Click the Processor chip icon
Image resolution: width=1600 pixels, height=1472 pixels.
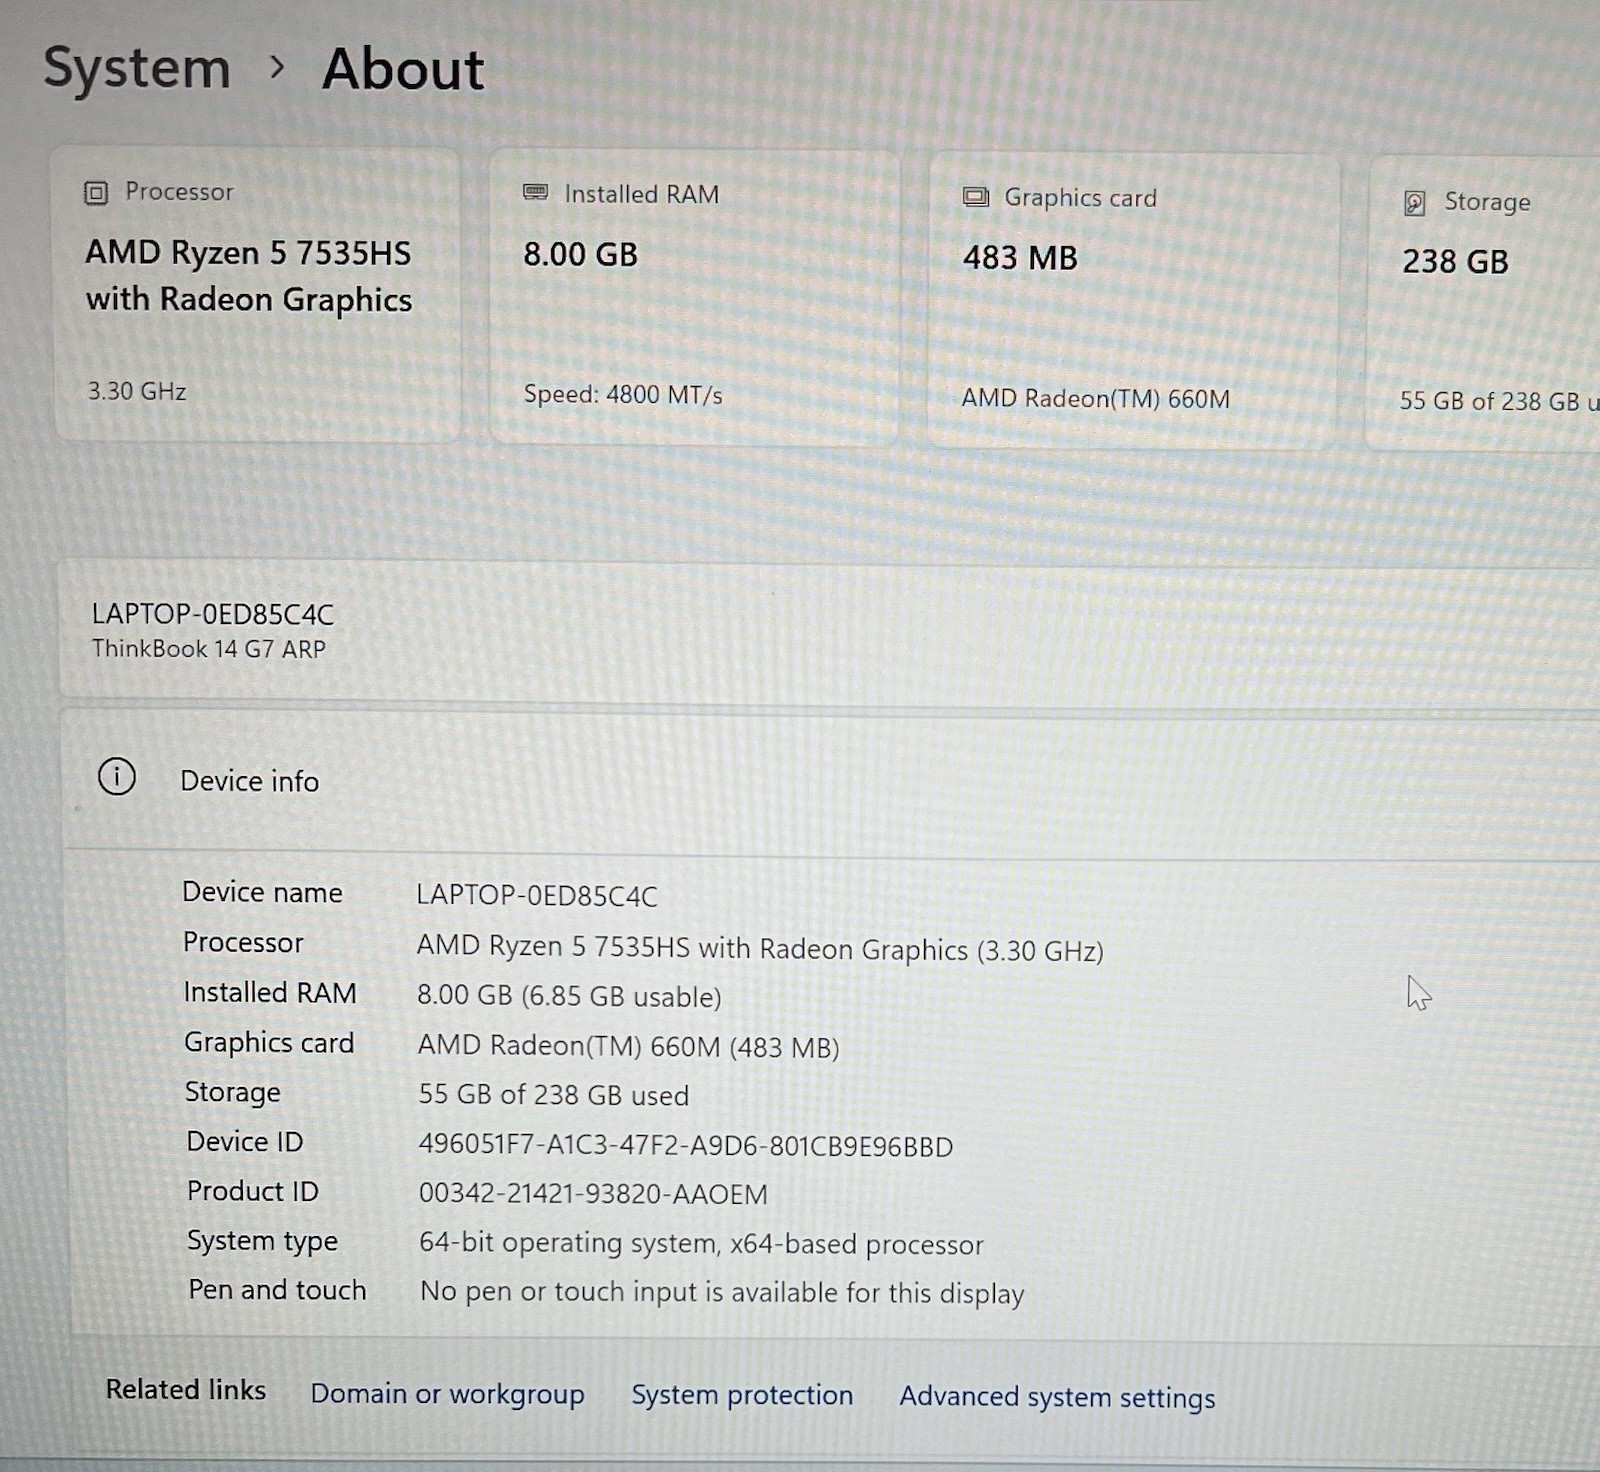(95, 192)
